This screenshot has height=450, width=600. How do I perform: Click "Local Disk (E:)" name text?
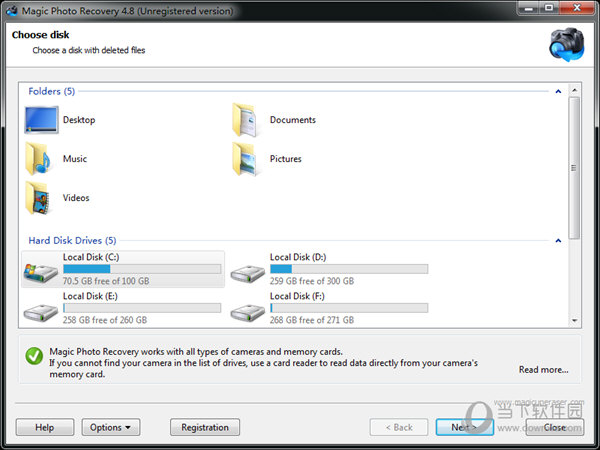coord(90,296)
